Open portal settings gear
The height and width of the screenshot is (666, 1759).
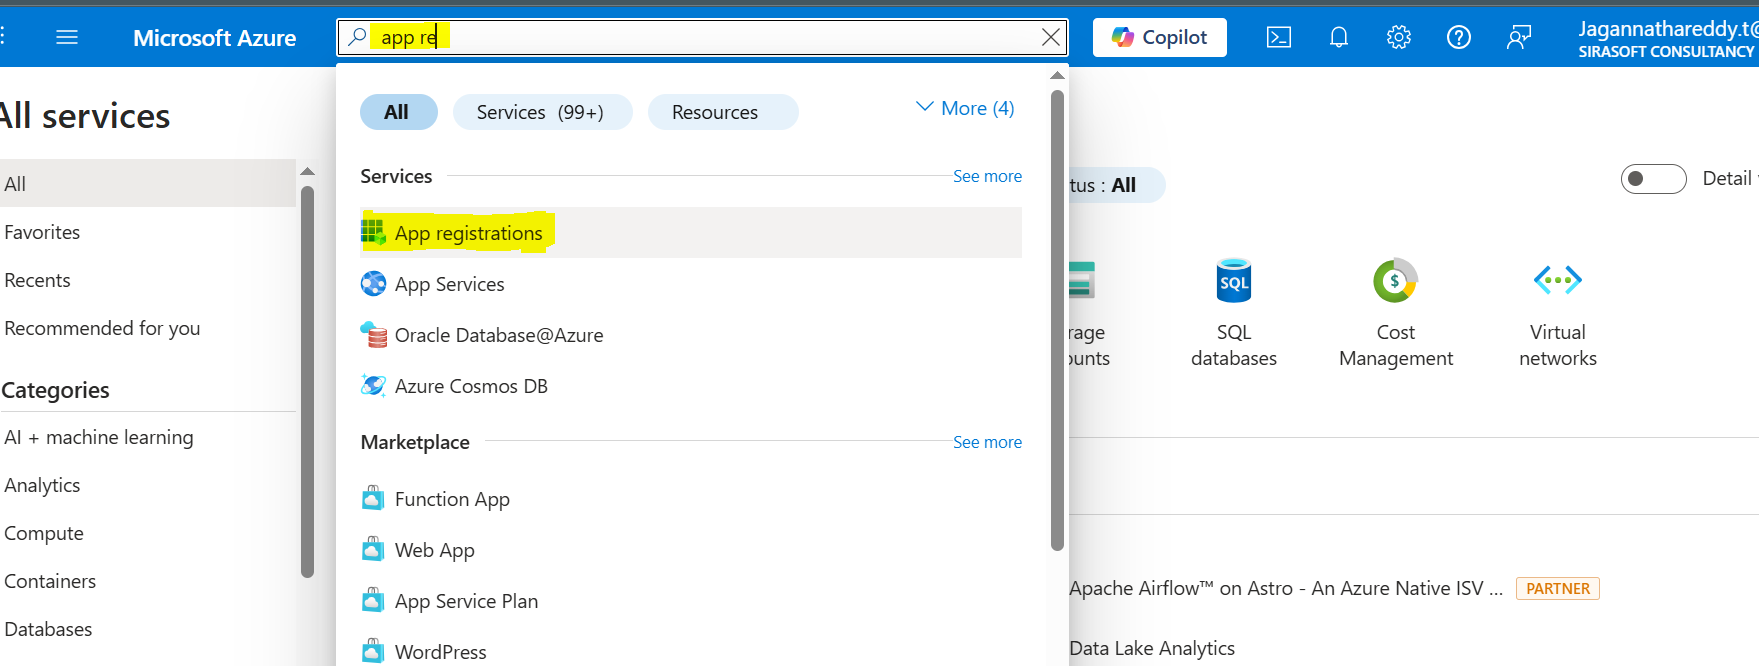coord(1398,37)
